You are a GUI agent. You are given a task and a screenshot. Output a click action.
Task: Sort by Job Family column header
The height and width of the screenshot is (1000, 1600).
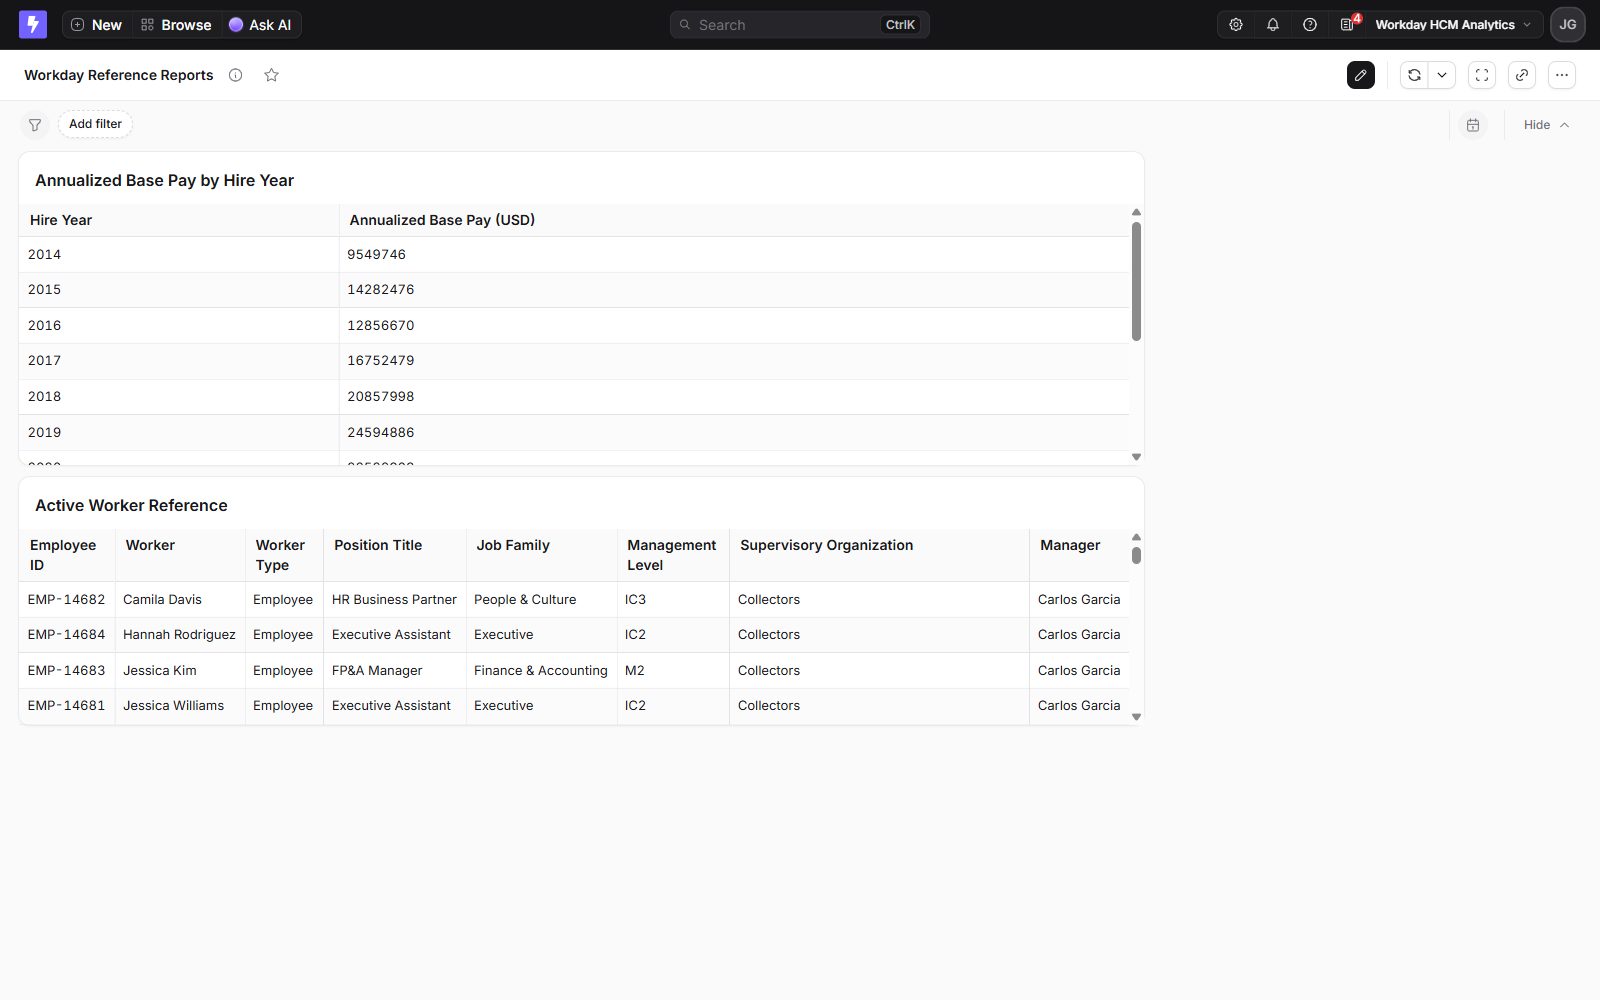[542, 555]
